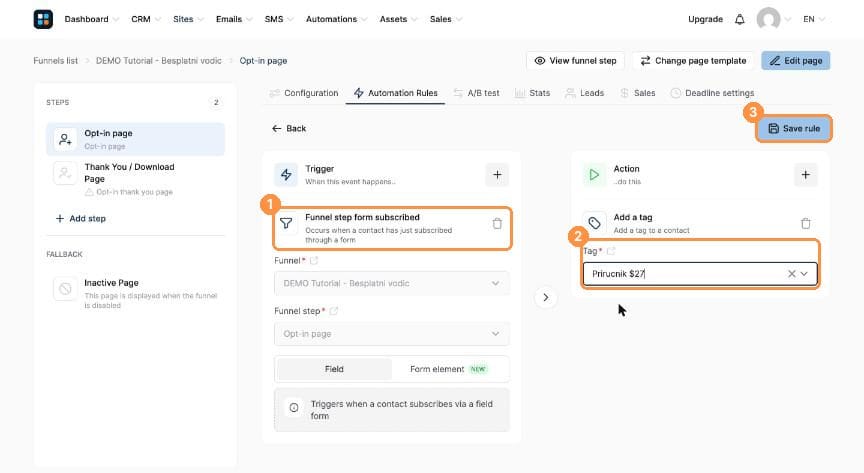Open the Assets menu
Image resolution: width=864 pixels, height=473 pixels.
398,19
